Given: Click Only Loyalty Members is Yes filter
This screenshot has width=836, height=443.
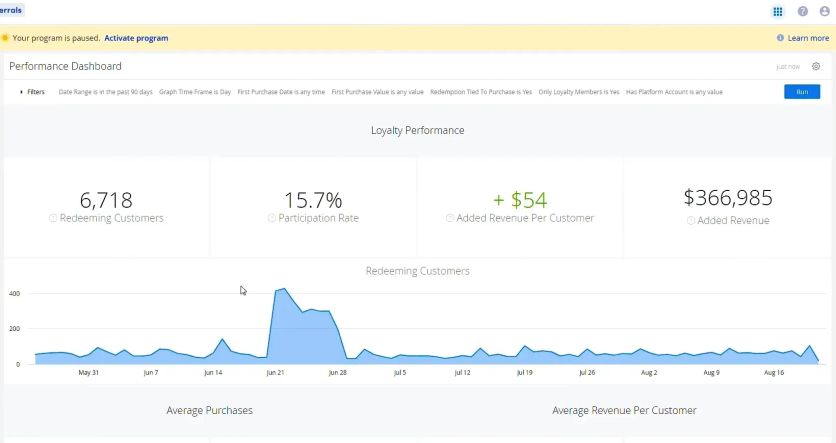Looking at the screenshot, I should pos(579,92).
